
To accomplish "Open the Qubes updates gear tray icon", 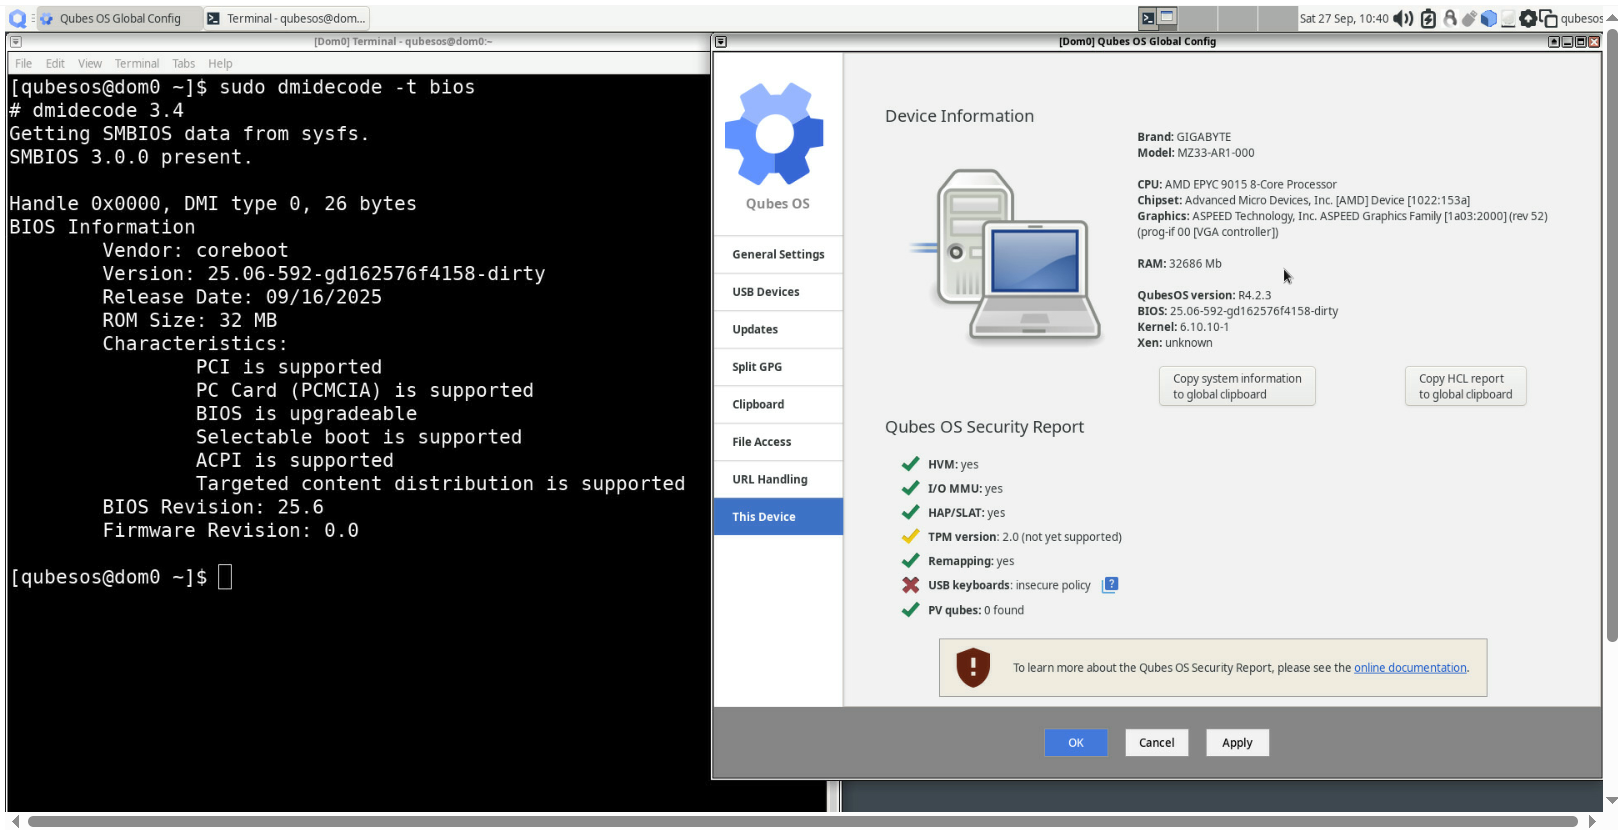I will click(x=1528, y=18).
